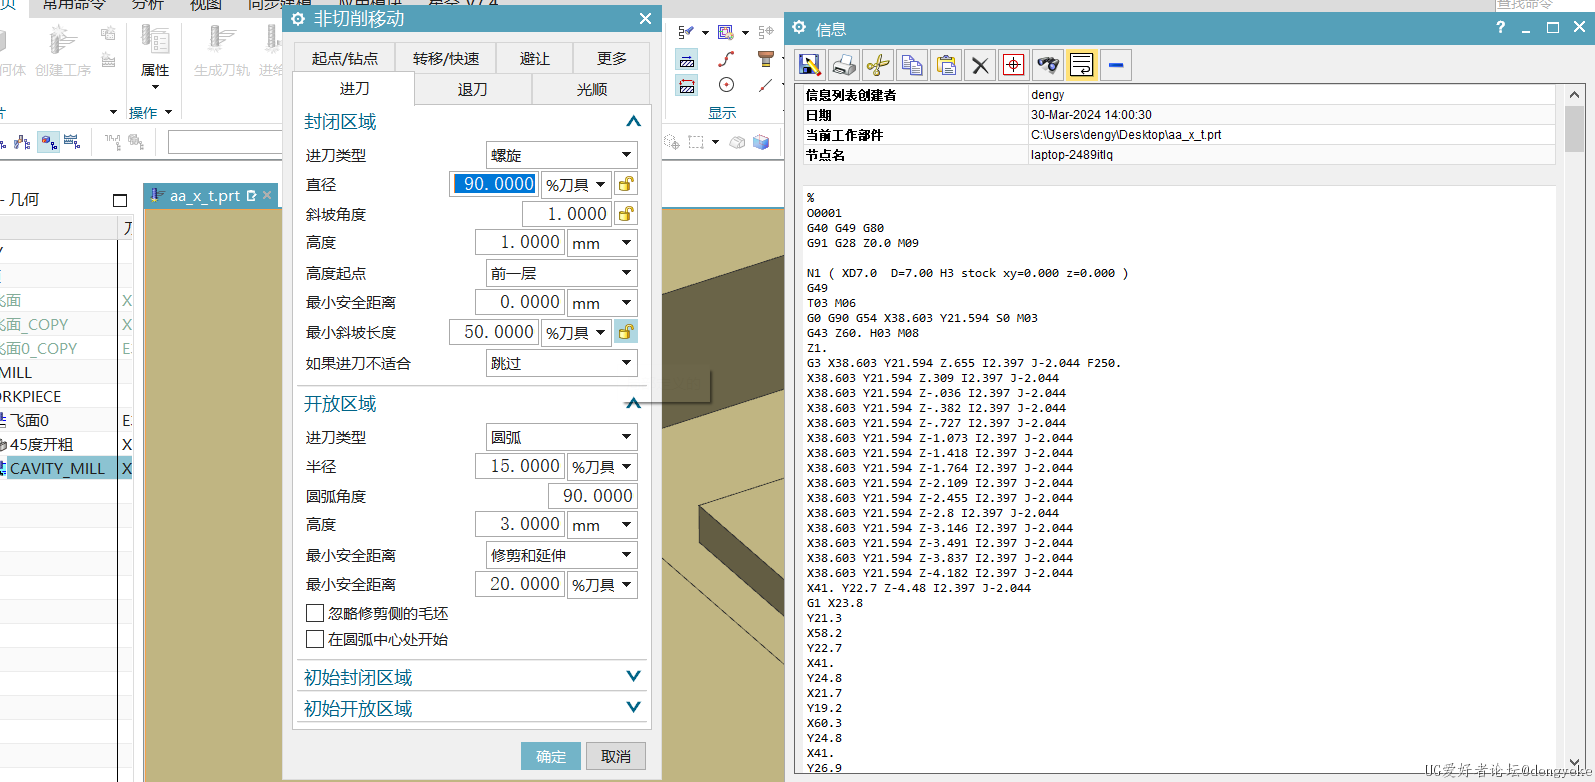Switch to the 更多 tab
This screenshot has height=782, width=1595.
click(x=612, y=58)
